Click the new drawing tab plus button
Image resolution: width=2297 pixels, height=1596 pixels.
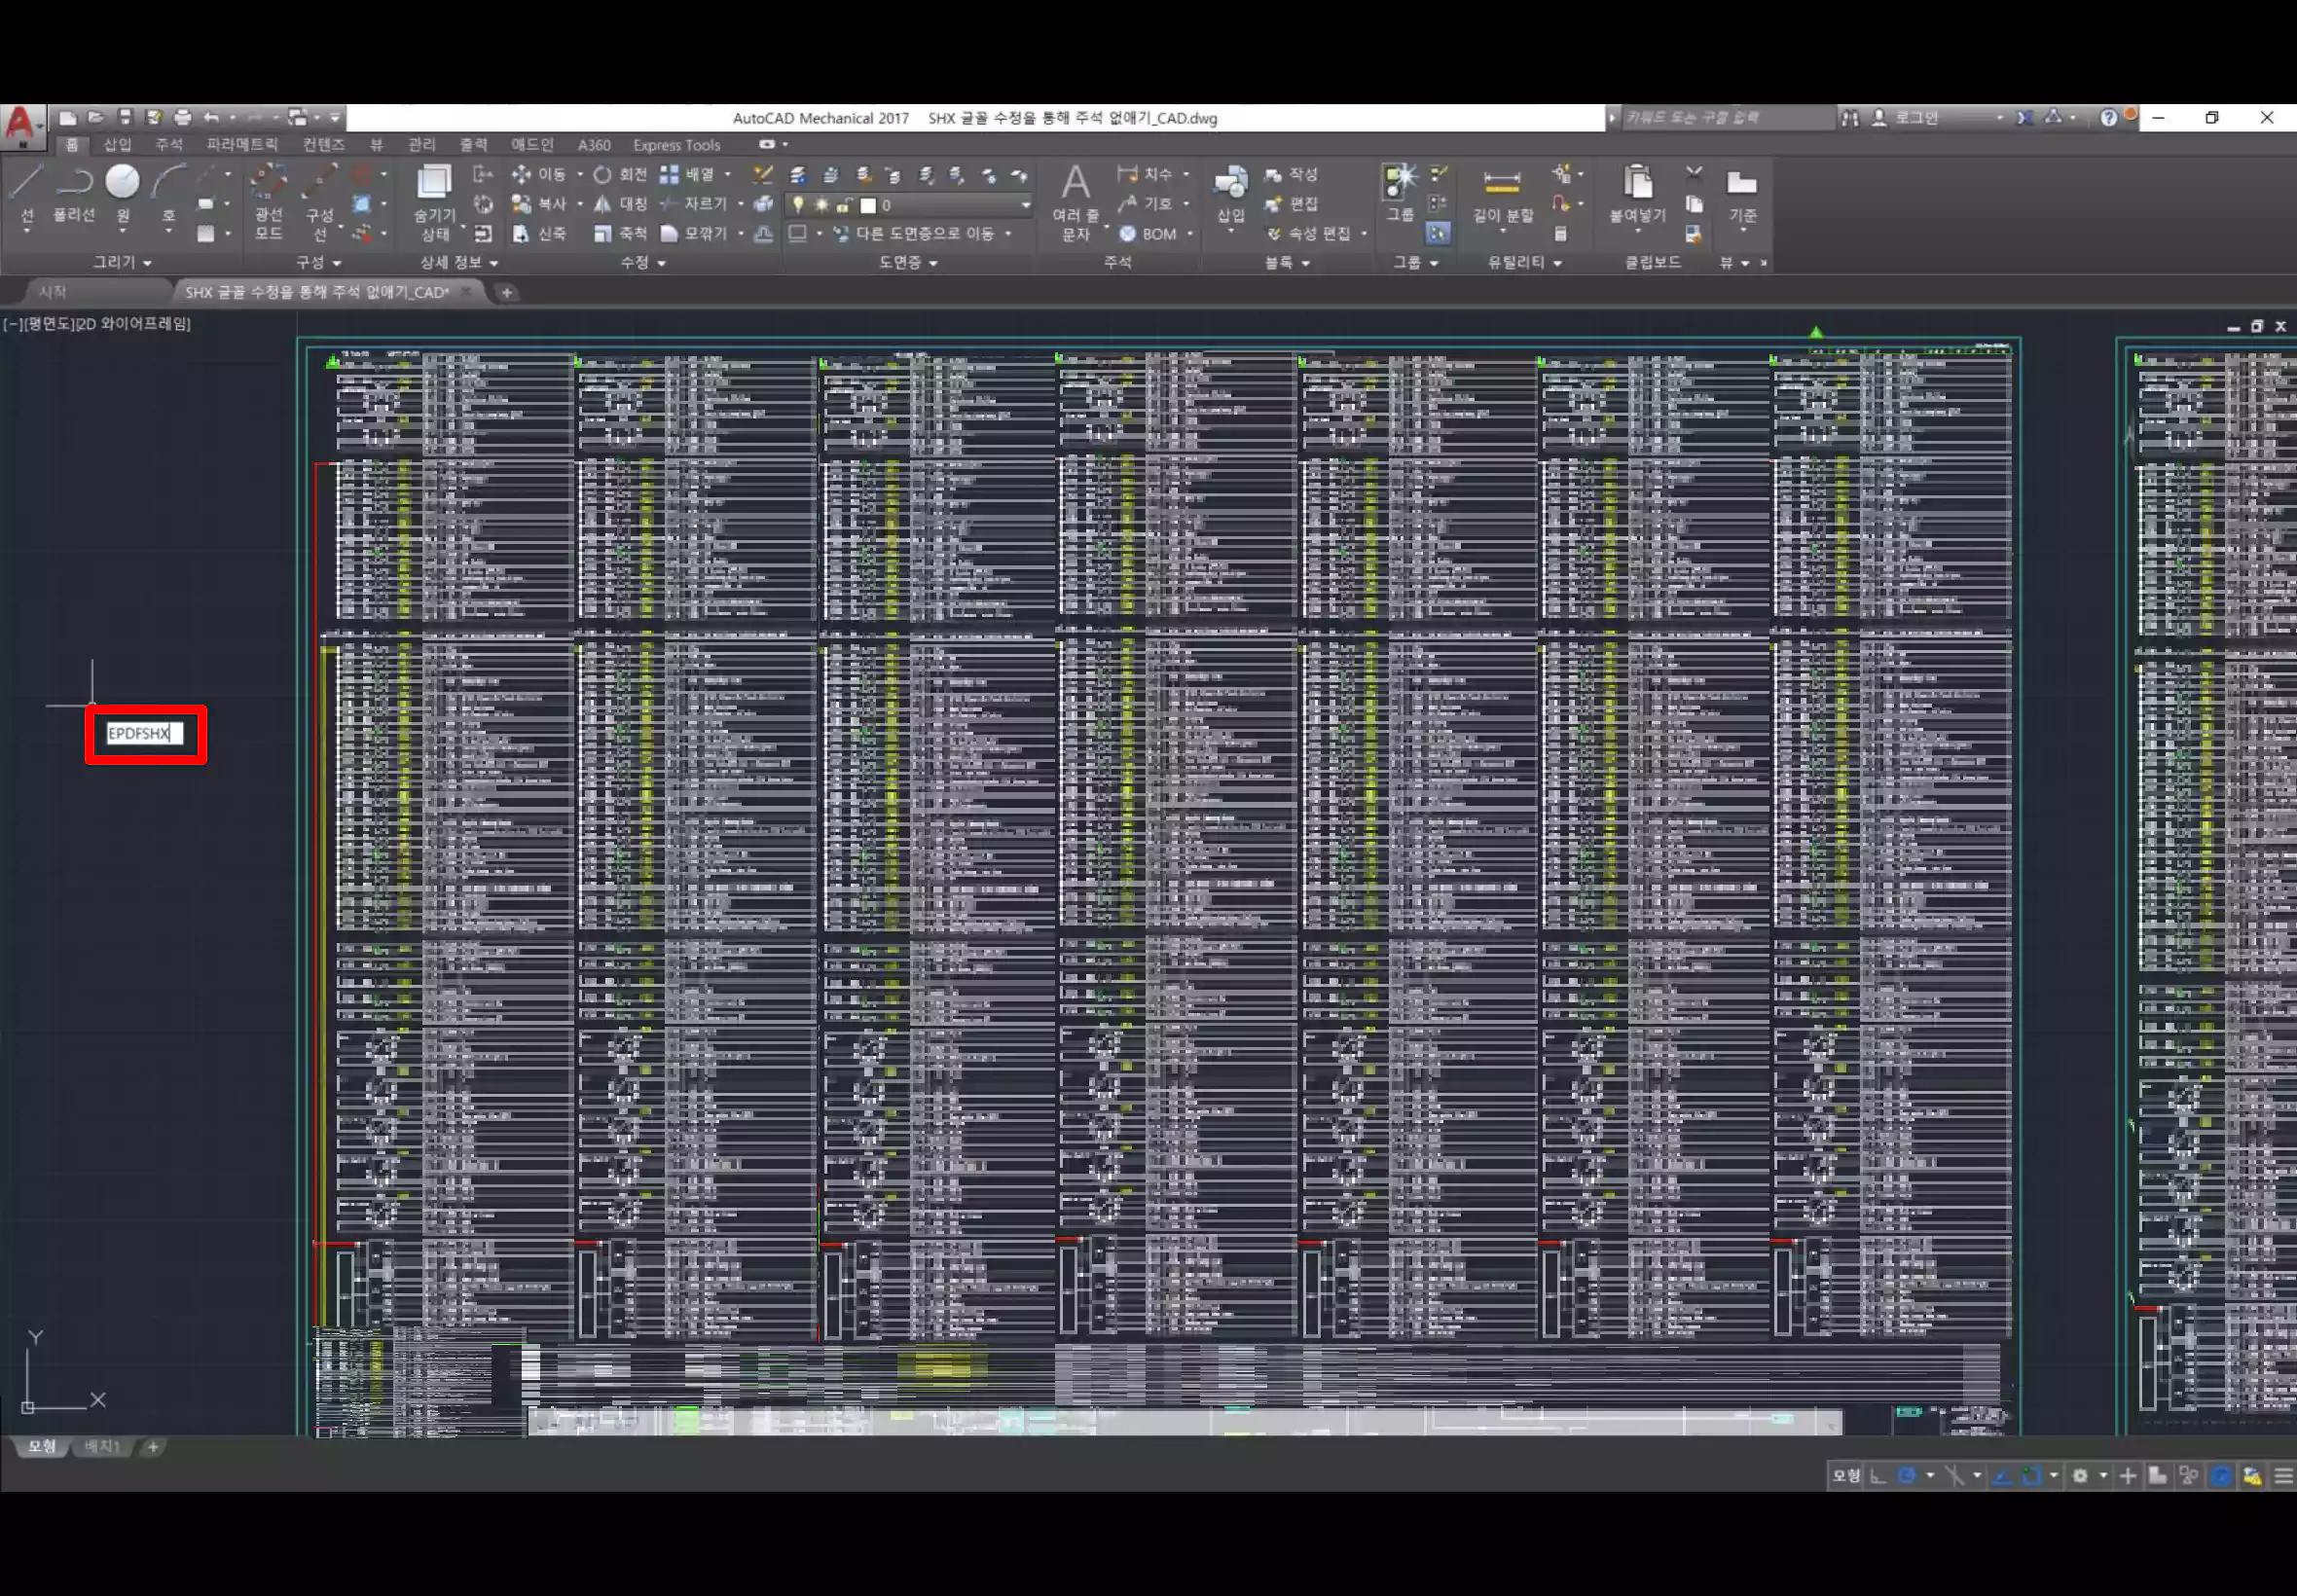pyautogui.click(x=506, y=292)
